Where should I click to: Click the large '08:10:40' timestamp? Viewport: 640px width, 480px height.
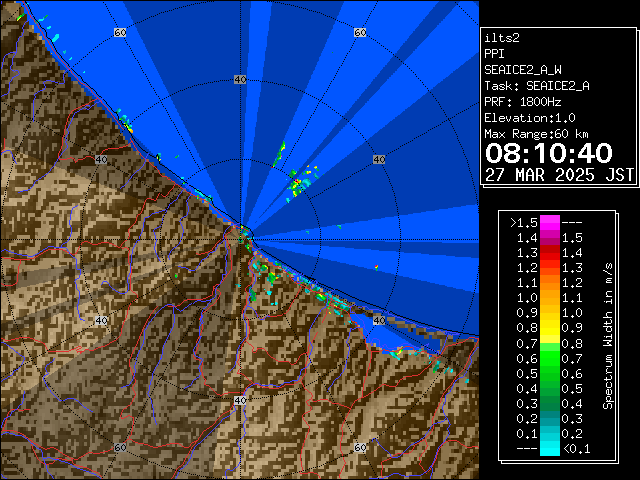[x=549, y=153]
